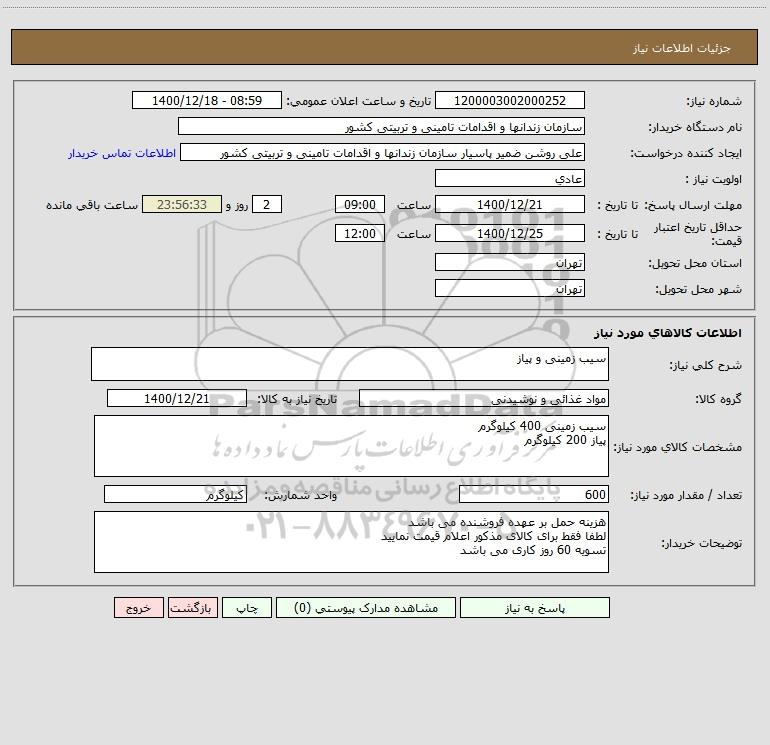This screenshot has width=770, height=745.
Task: Click the response deadline hour 09:00 field
Action: [x=359, y=204]
